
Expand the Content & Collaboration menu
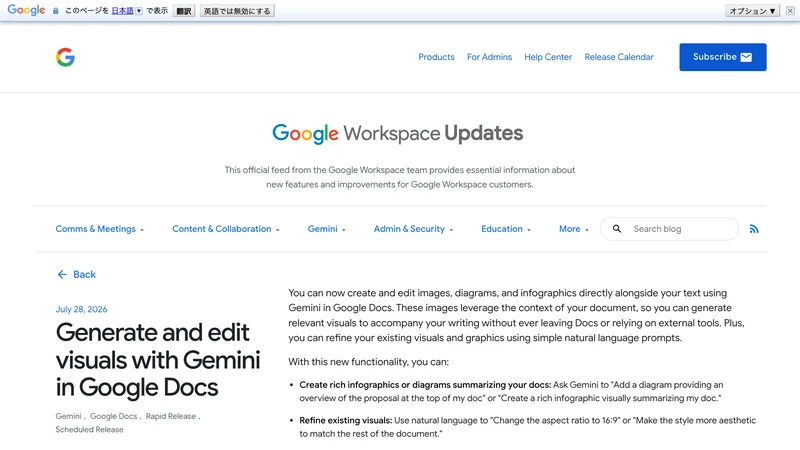226,229
